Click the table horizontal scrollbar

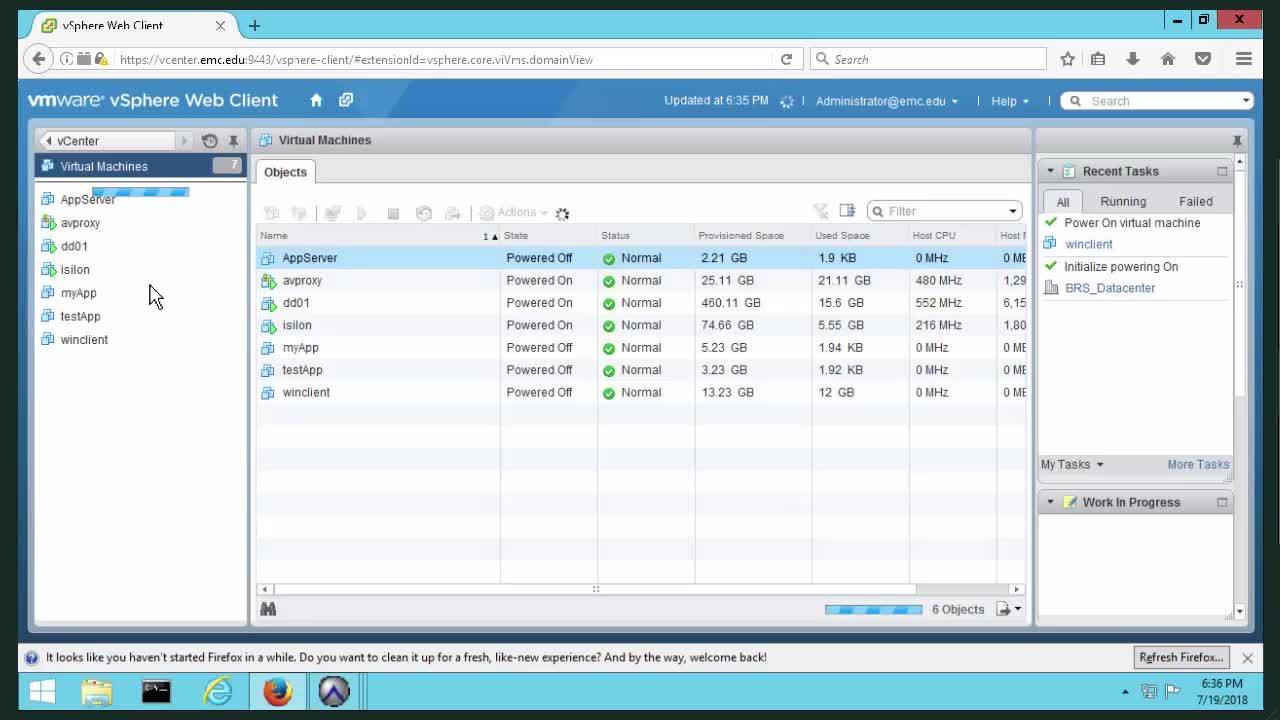[x=595, y=589]
